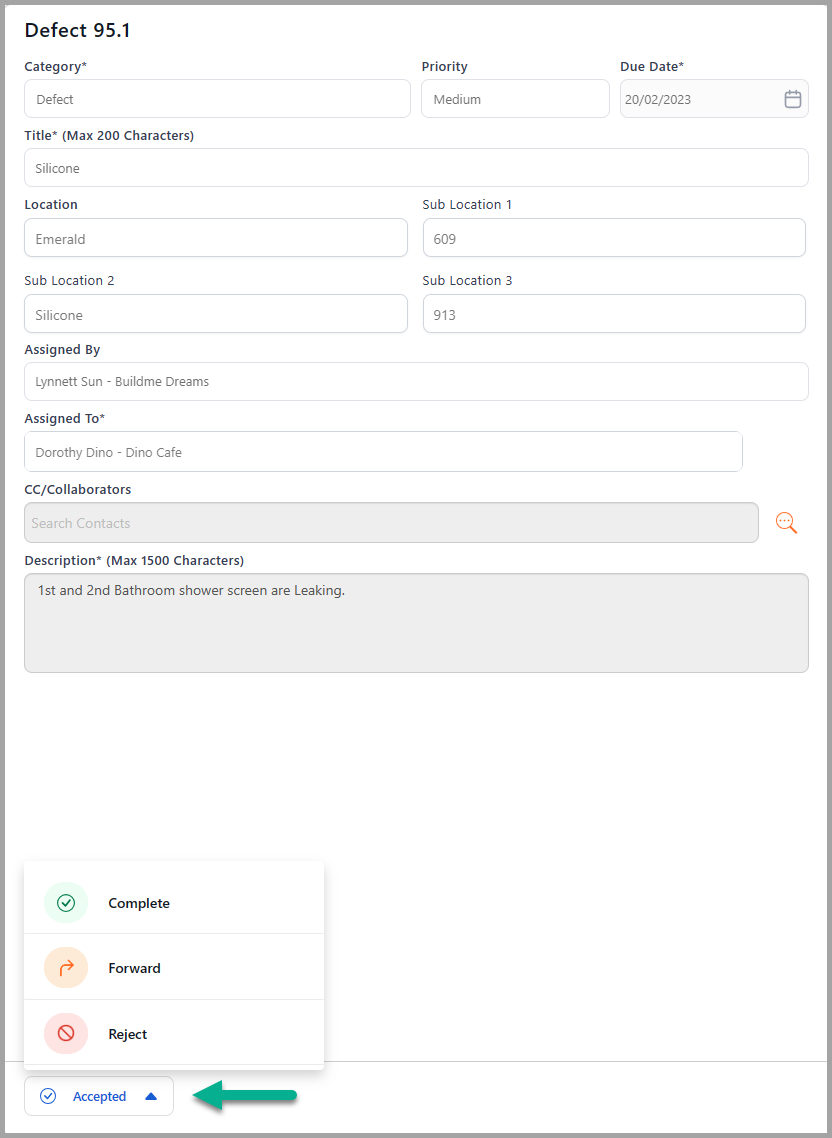
Task: Click the blue check icon beside Accepted
Action: 48,1096
